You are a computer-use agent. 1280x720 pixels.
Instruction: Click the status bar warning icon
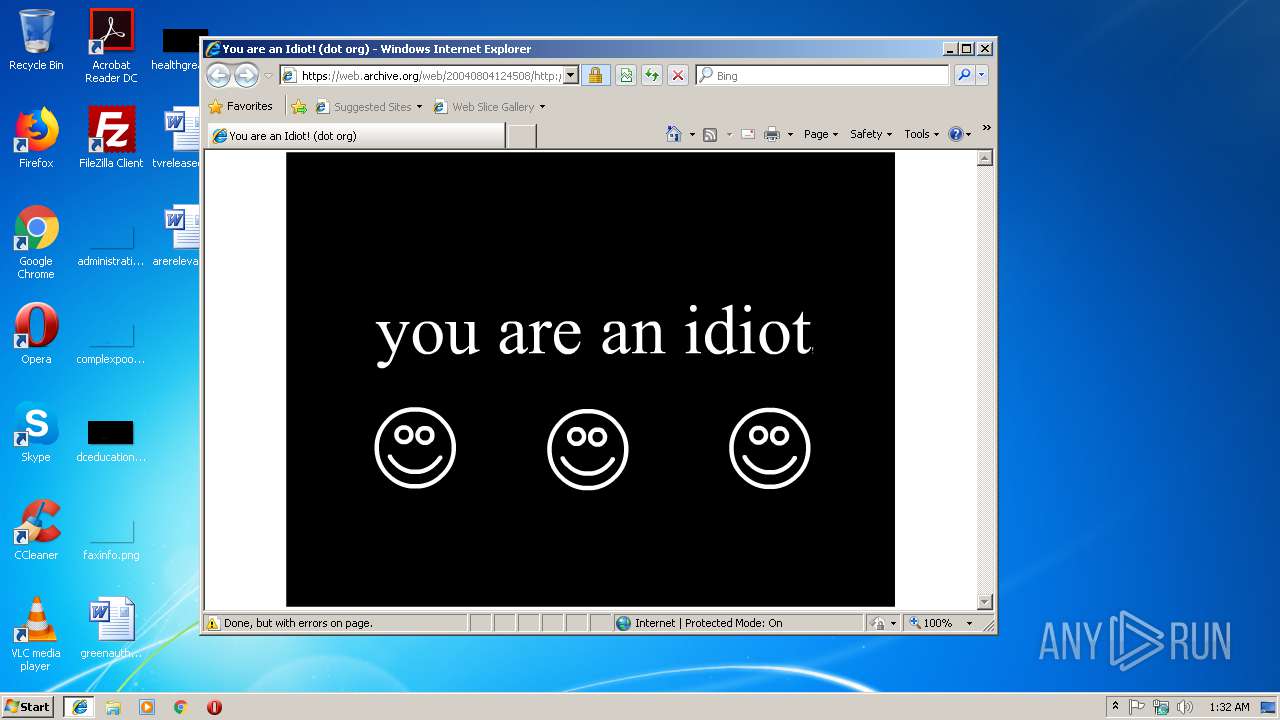point(212,623)
